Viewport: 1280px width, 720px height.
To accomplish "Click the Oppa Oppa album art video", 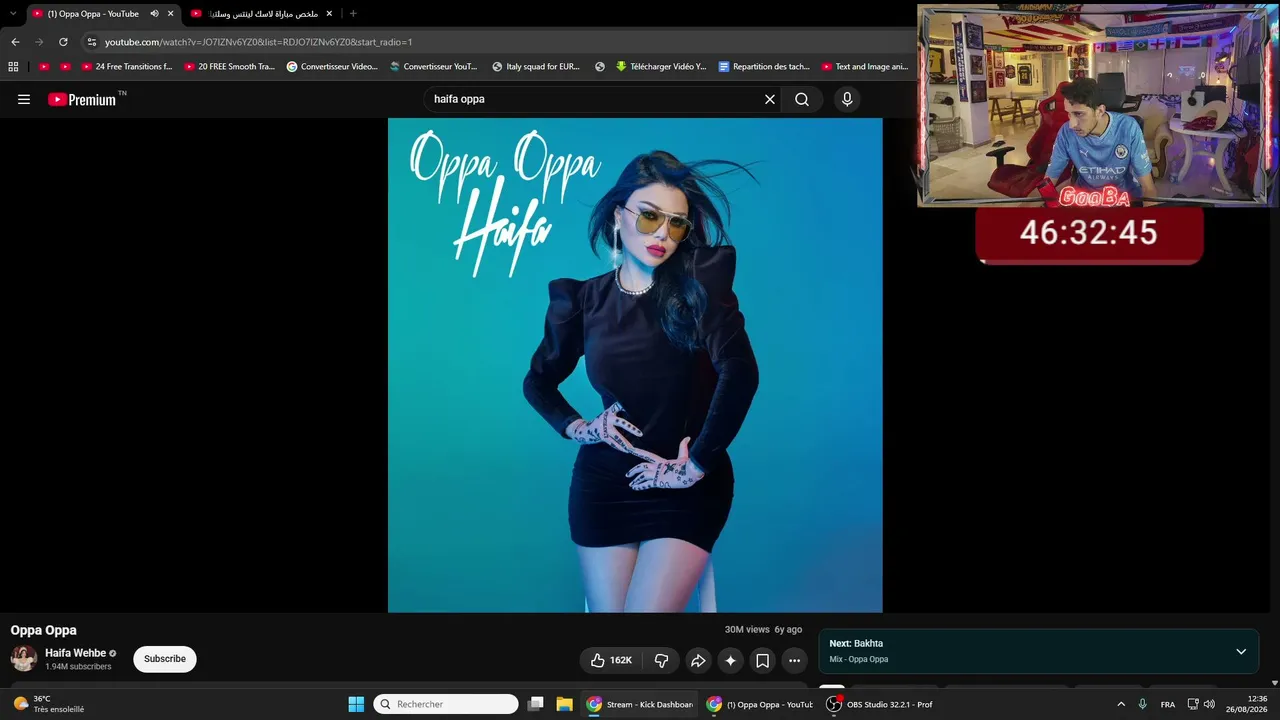I will pyautogui.click(x=635, y=365).
